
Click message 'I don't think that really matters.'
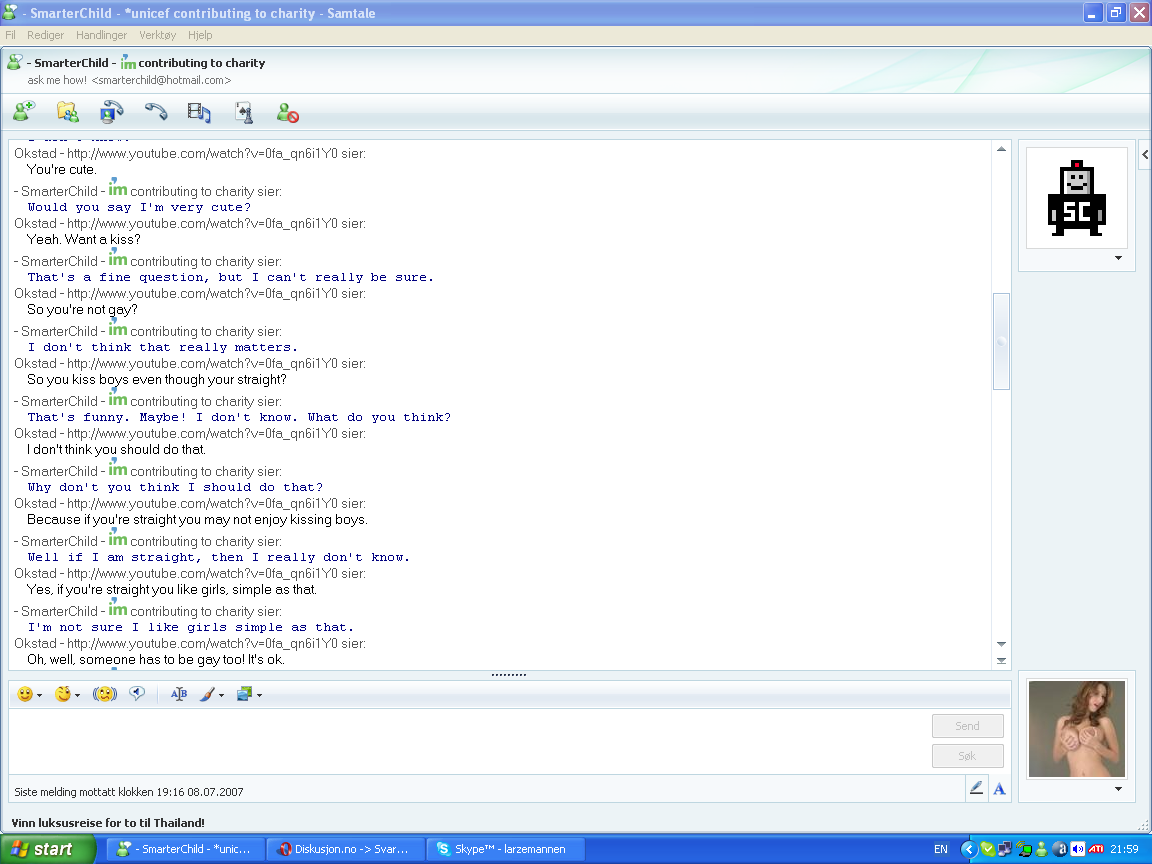[x=162, y=347]
